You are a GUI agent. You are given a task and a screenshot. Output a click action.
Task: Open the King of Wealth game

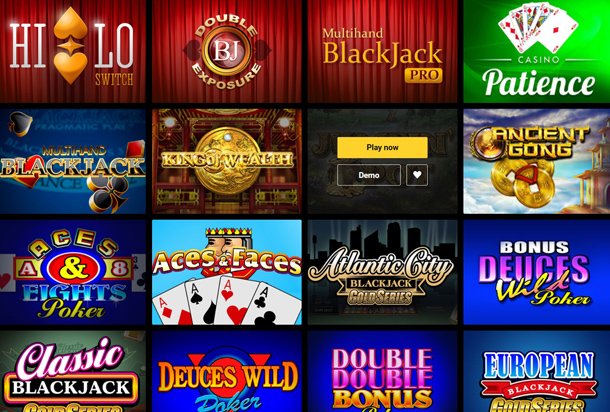(x=227, y=161)
